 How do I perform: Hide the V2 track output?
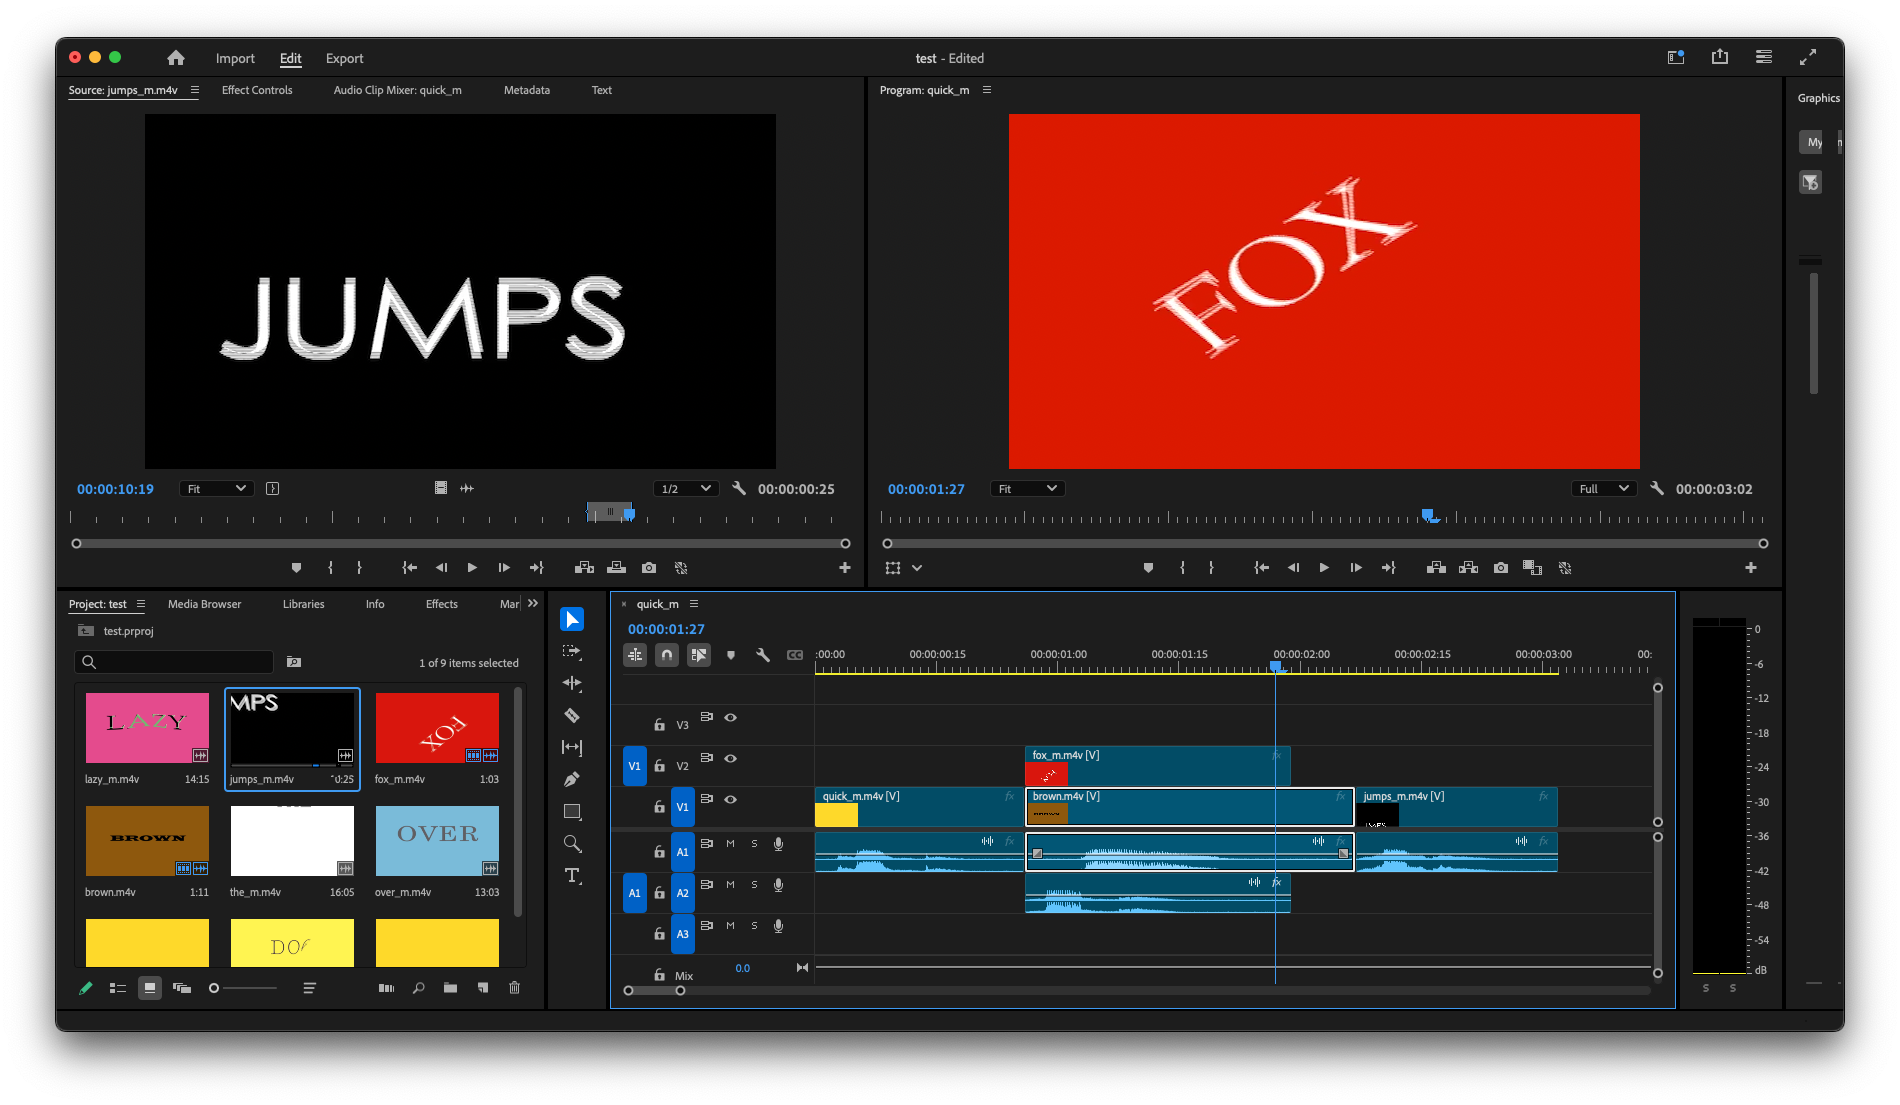click(x=731, y=758)
